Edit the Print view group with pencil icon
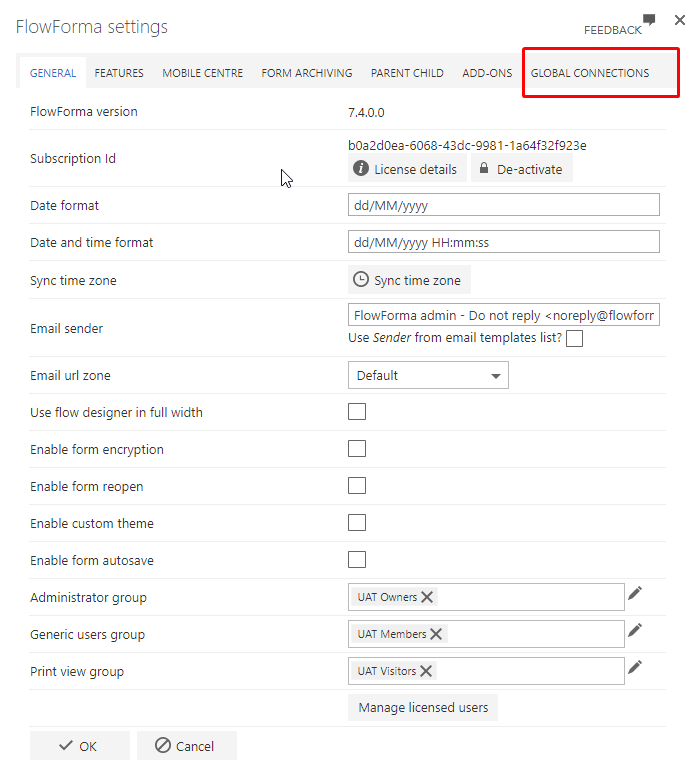The image size is (696, 769). (x=635, y=667)
